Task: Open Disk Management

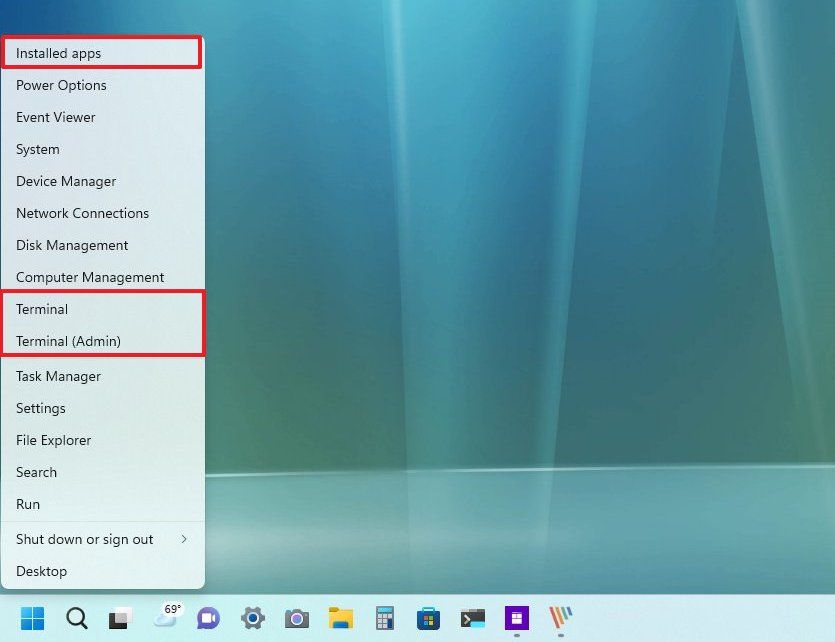Action: [x=71, y=245]
